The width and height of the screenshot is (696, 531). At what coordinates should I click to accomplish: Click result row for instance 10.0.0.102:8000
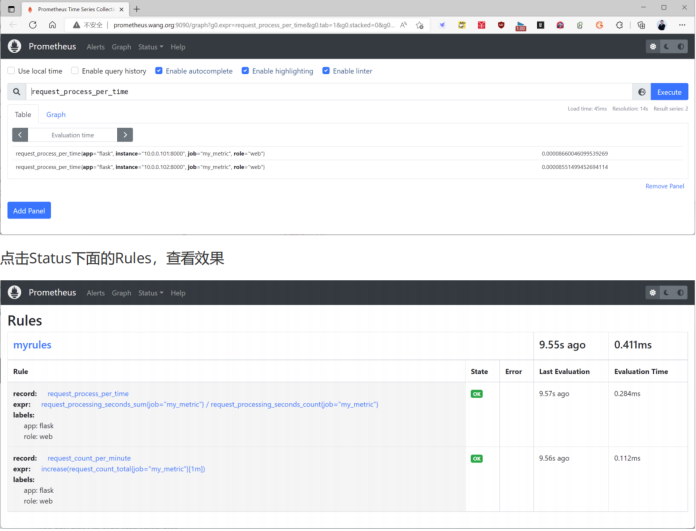coord(347,167)
